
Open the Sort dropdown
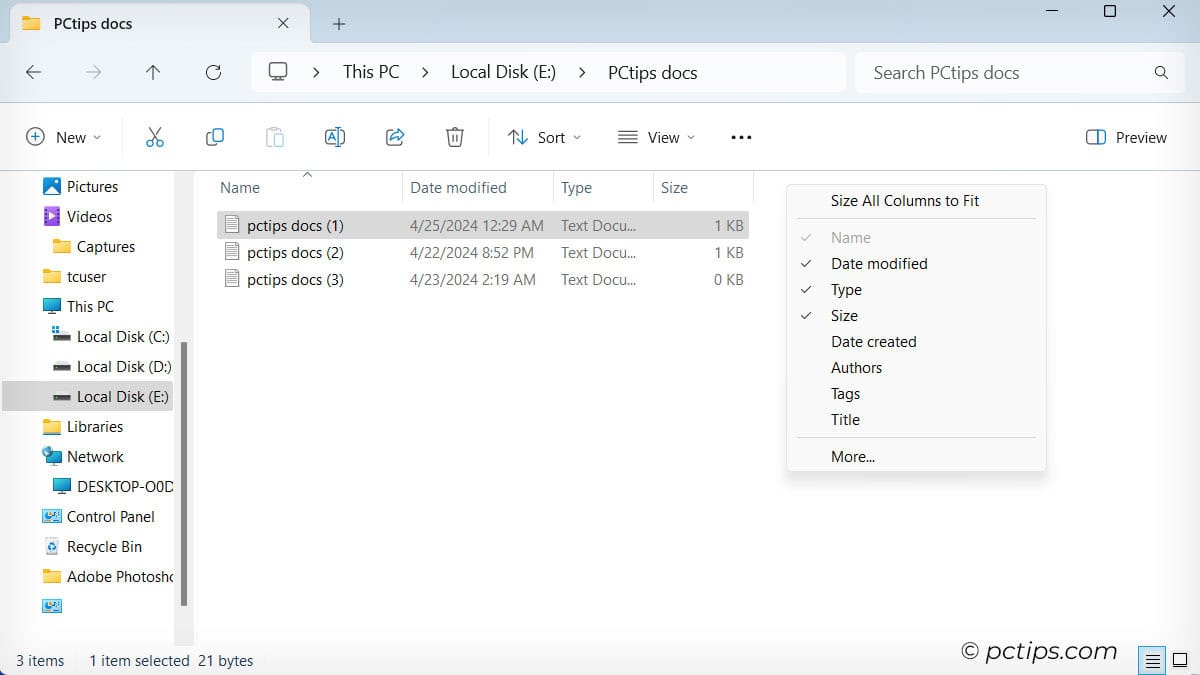click(x=545, y=137)
